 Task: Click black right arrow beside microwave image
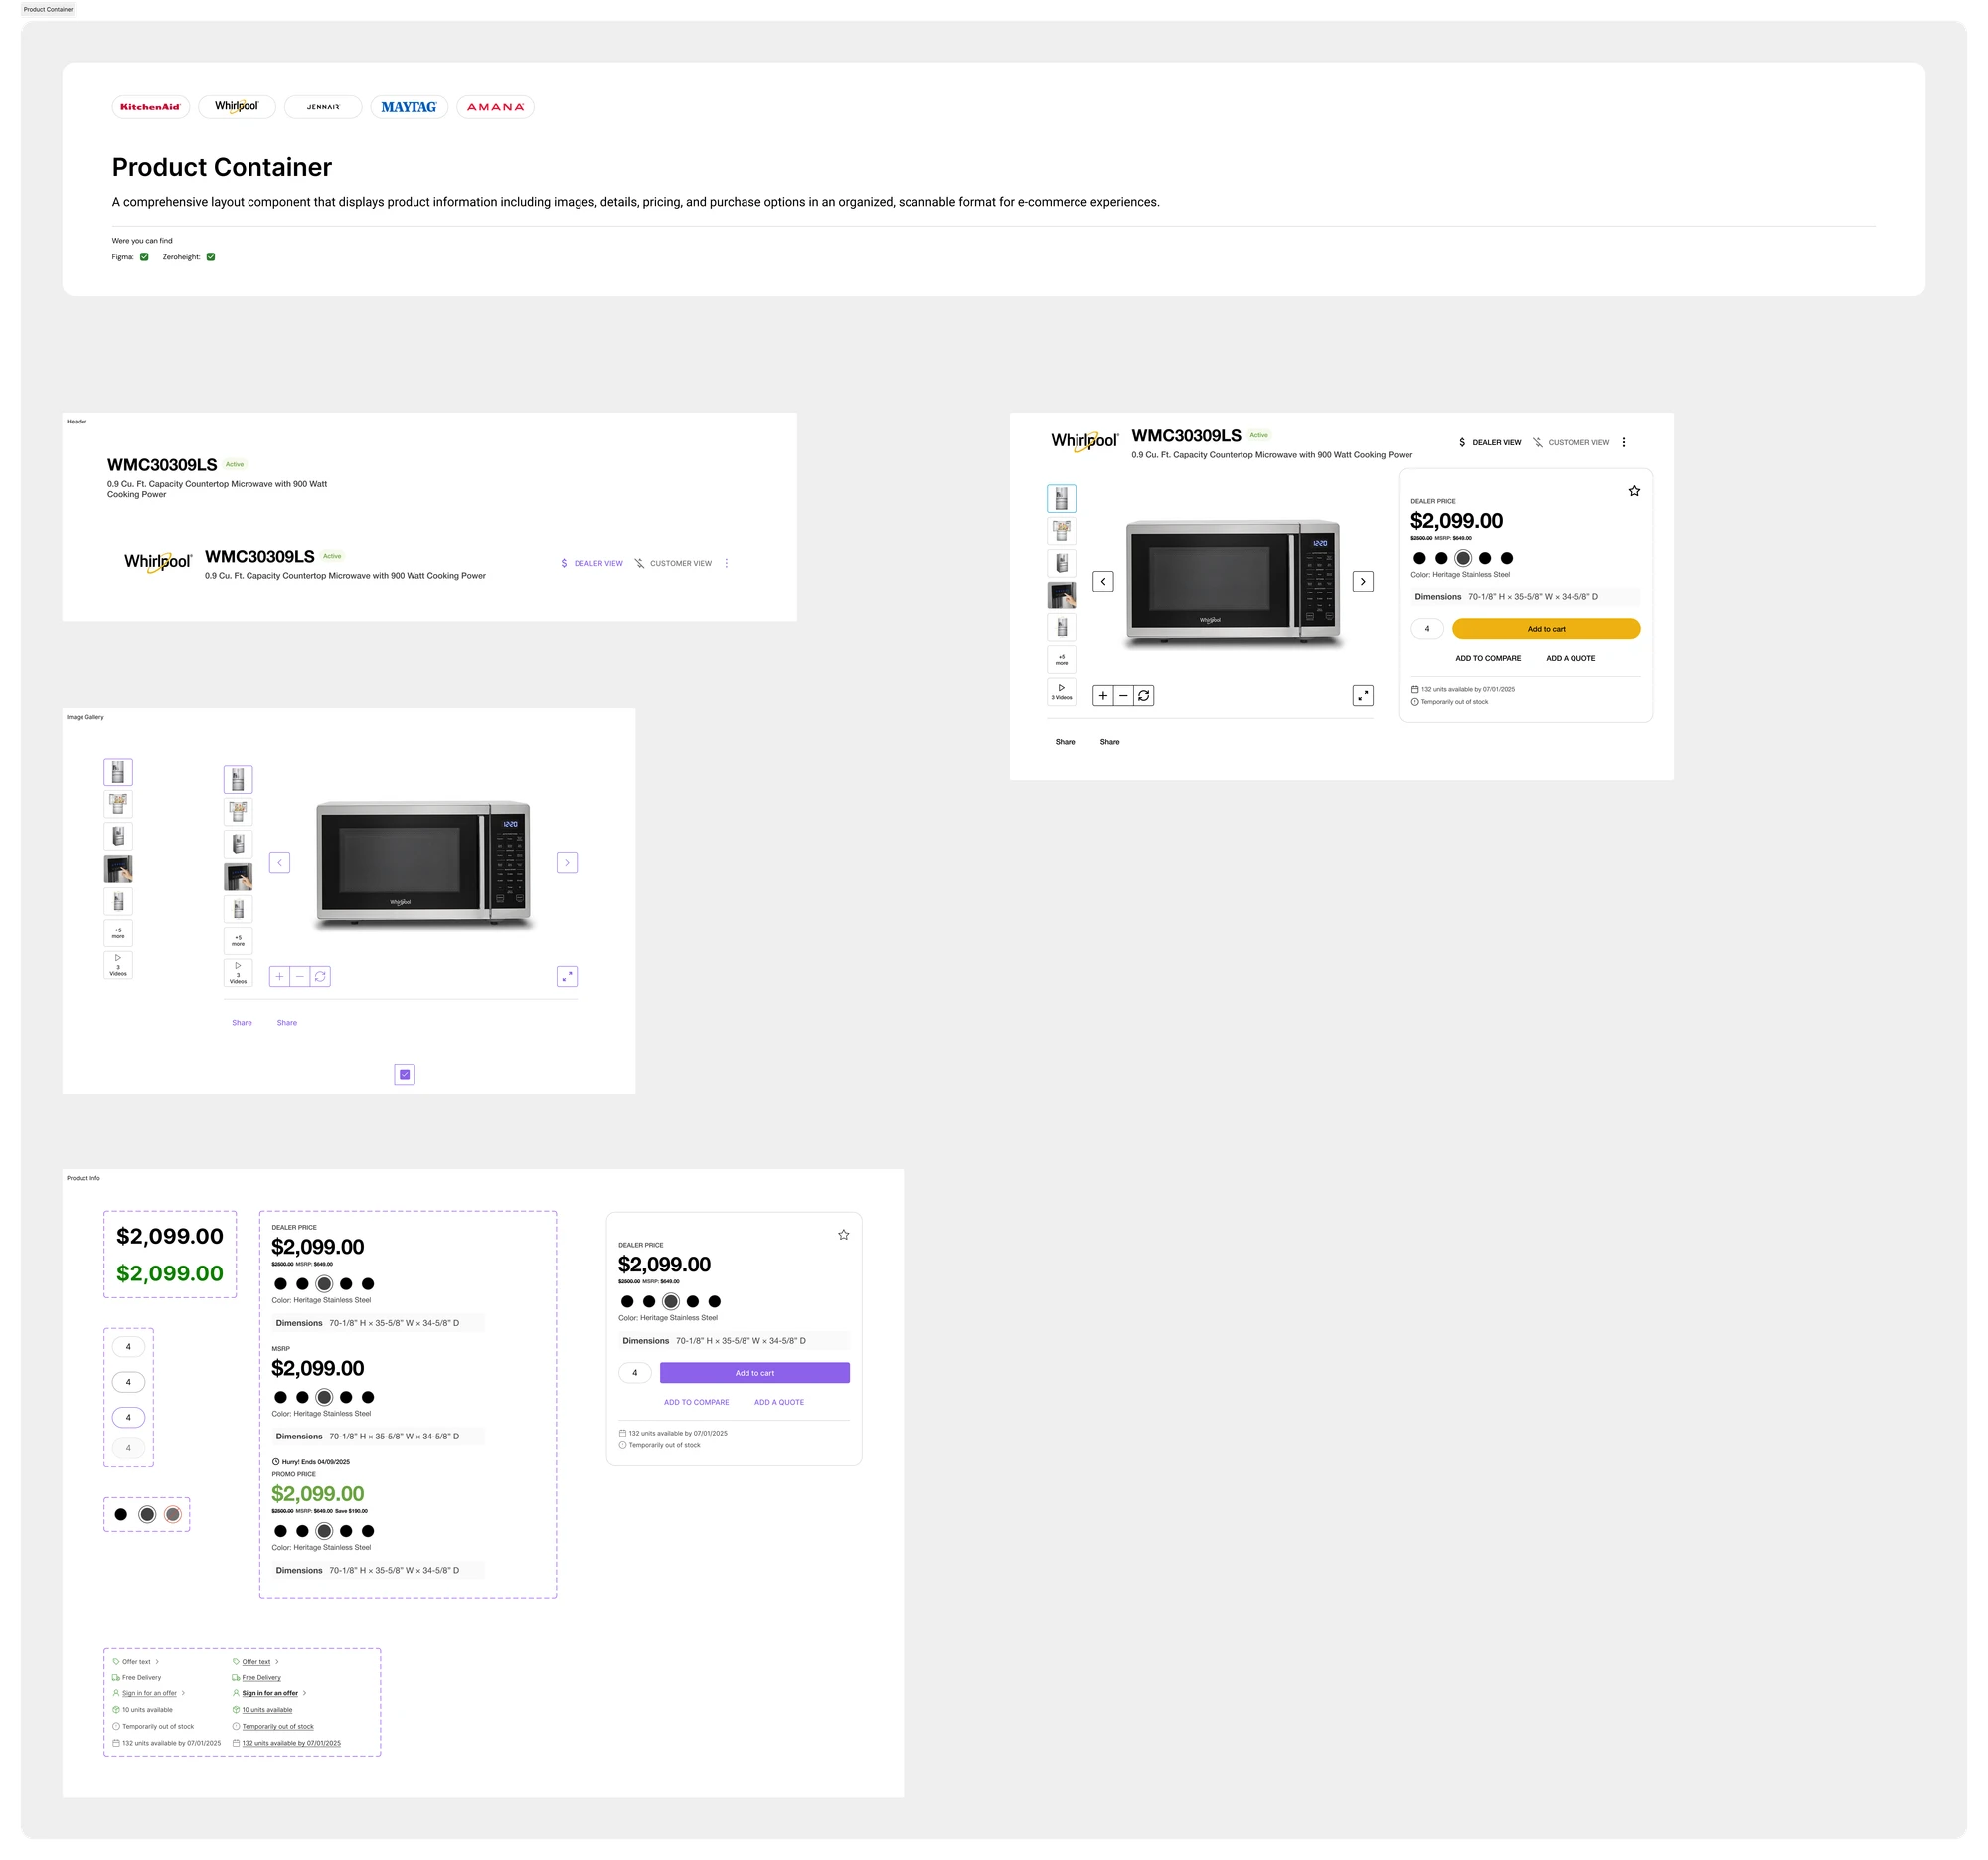click(x=1363, y=581)
